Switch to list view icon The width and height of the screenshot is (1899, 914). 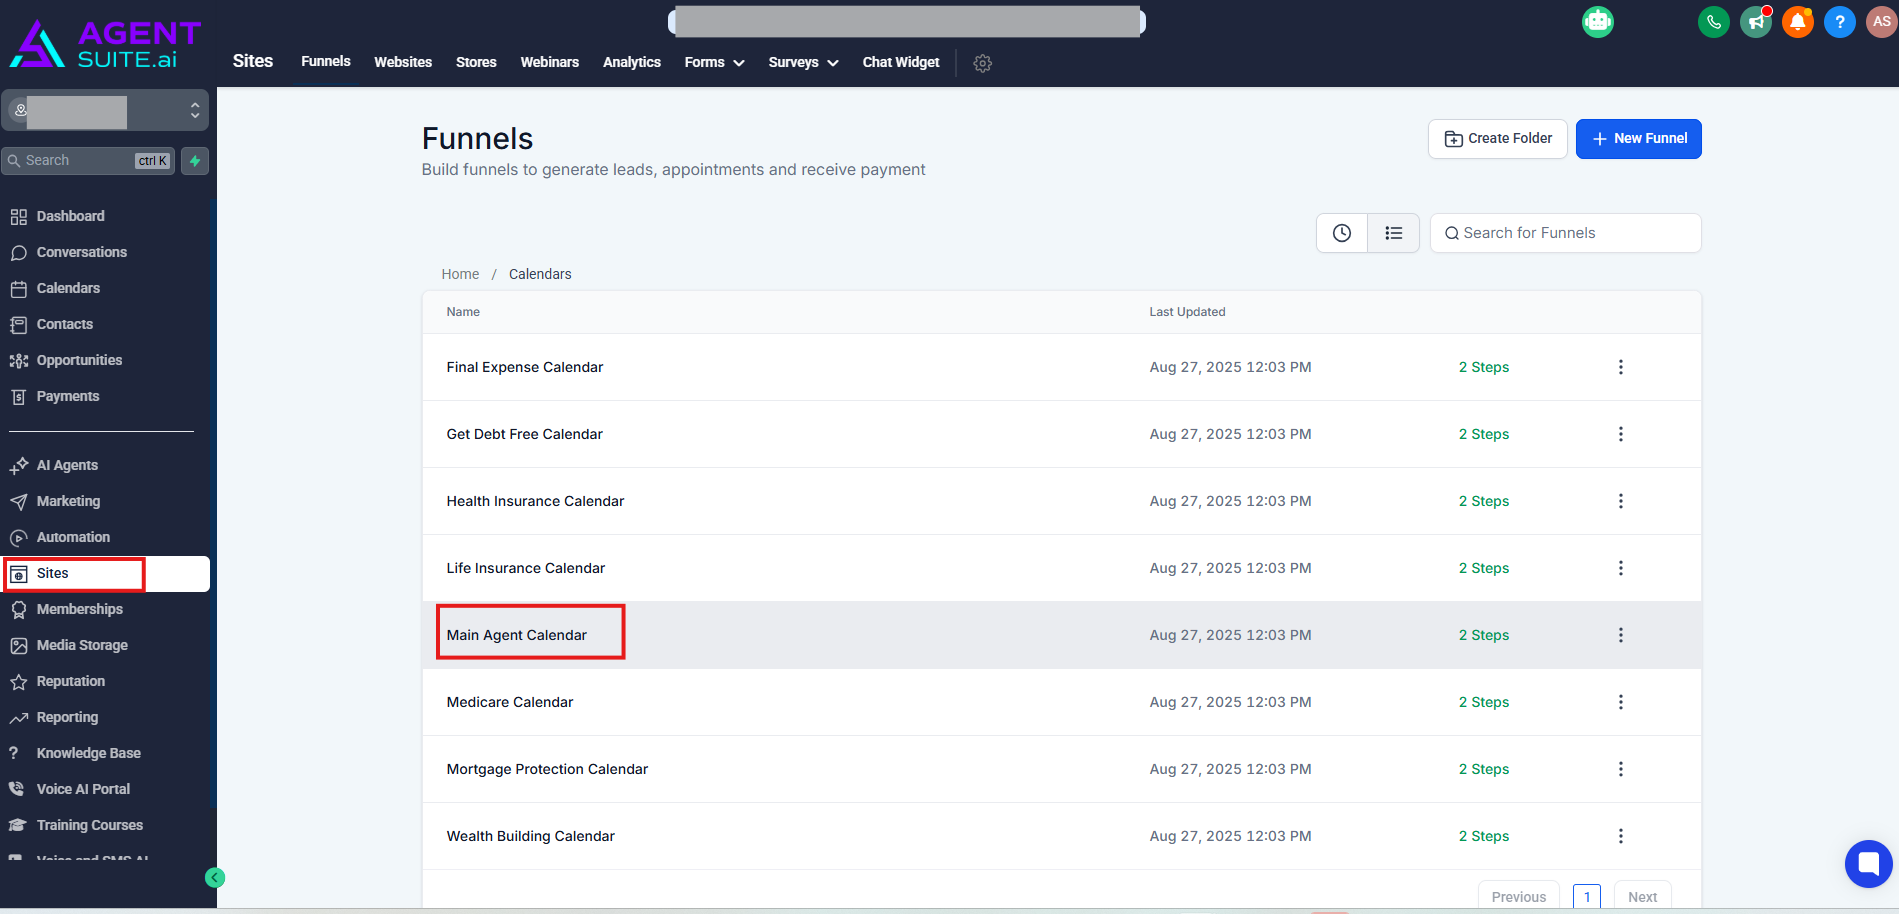1394,233
